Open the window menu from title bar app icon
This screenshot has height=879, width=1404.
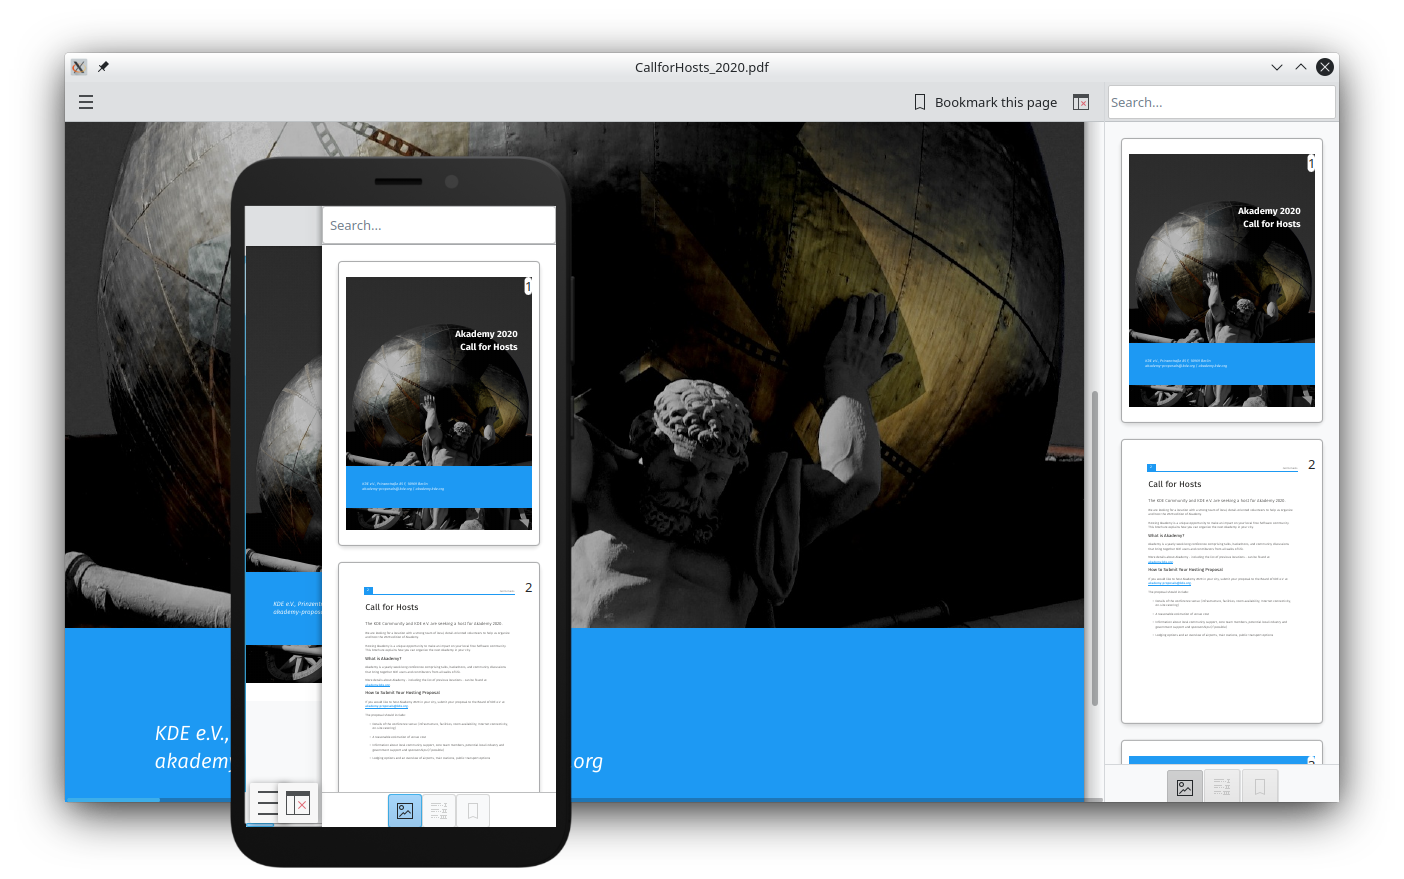coord(79,67)
